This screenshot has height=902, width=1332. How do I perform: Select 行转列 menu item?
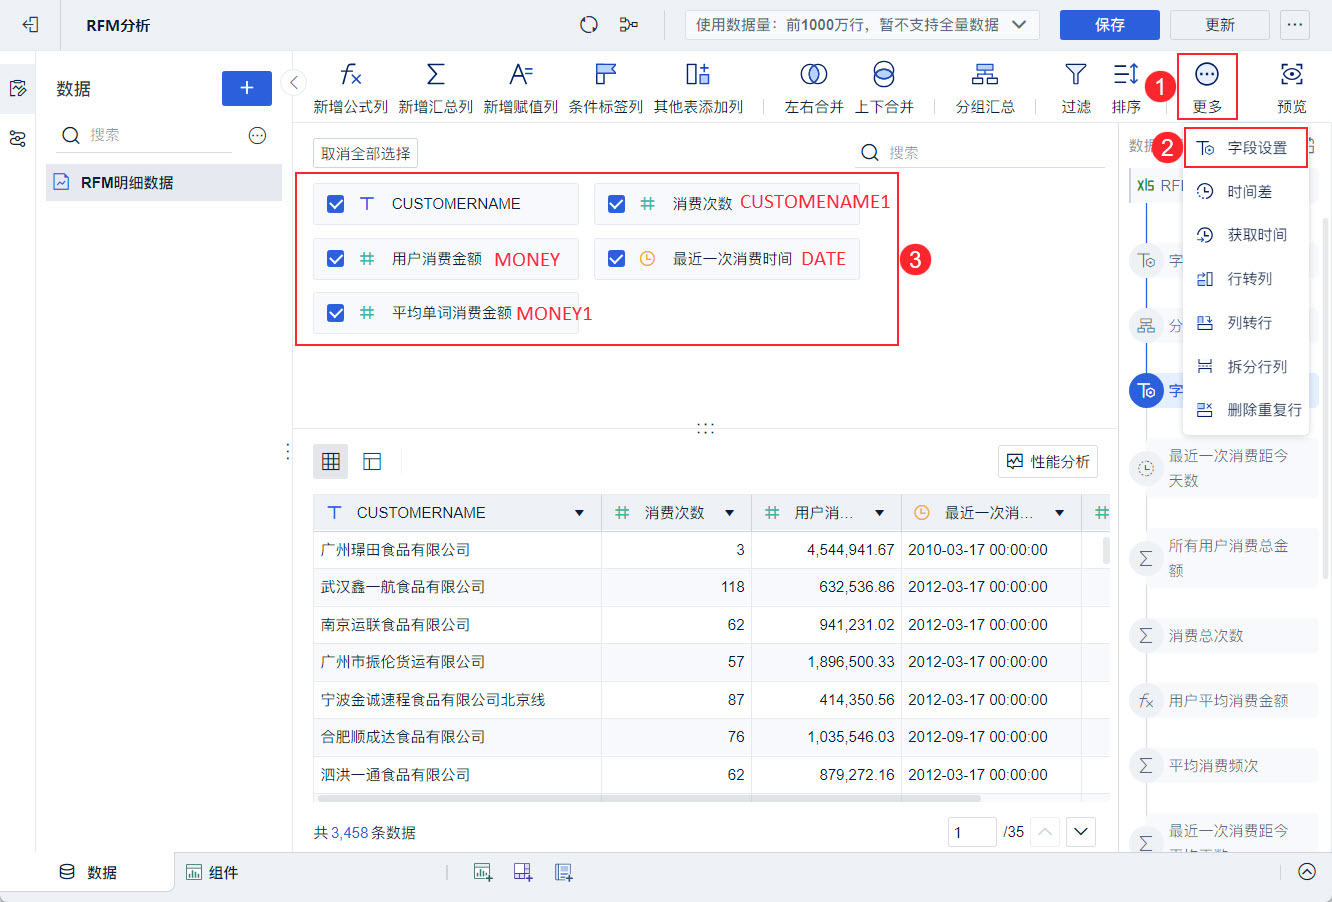[x=1246, y=279]
